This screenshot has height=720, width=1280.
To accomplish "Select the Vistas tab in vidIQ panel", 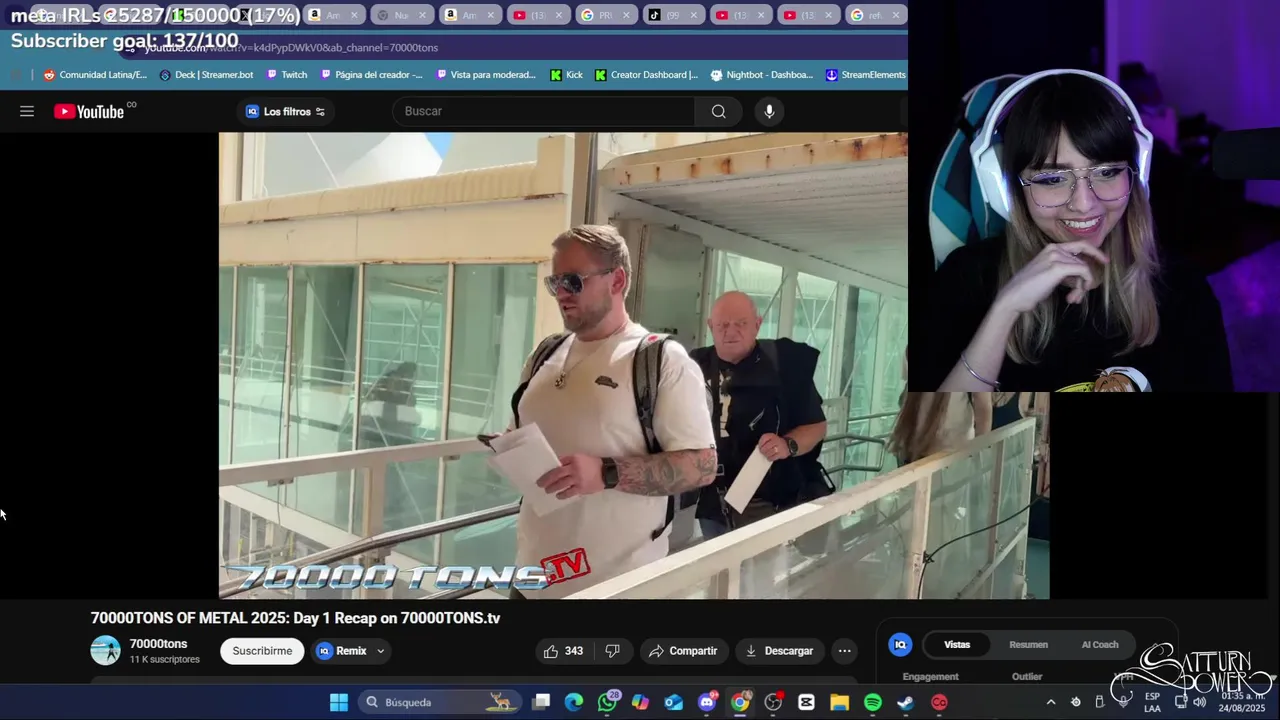I will coord(957,645).
